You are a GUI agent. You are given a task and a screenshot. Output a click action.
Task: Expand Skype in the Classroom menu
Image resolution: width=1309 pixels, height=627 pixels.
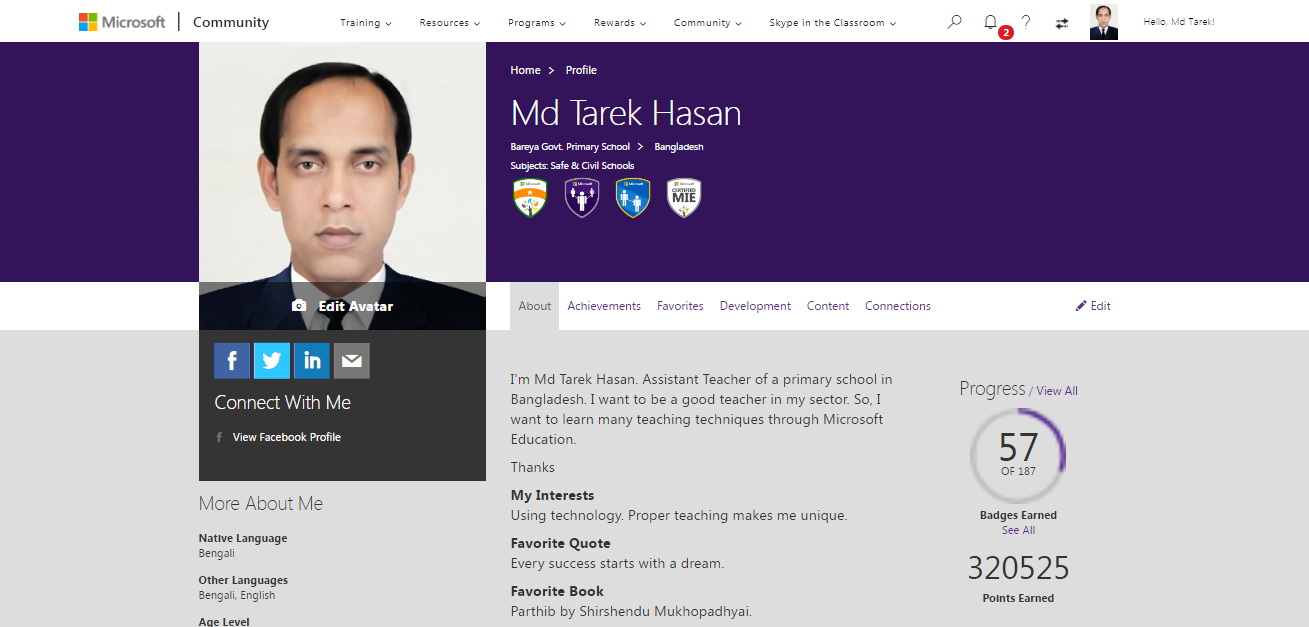pyautogui.click(x=833, y=23)
